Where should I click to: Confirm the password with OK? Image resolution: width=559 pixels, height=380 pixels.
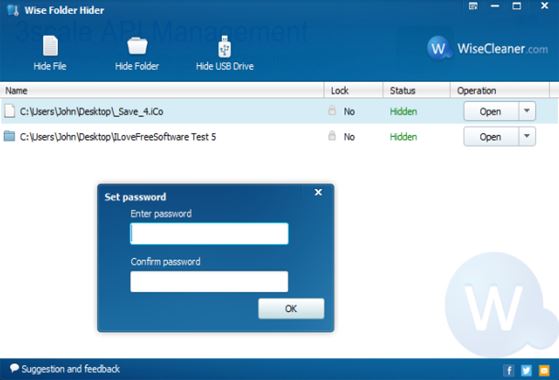(291, 309)
